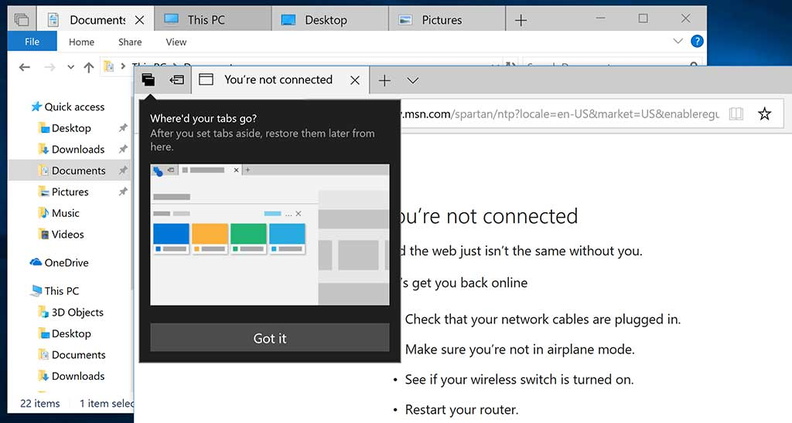The image size is (792, 423).
Task: Open Downloads under This PC
Action: [72, 376]
